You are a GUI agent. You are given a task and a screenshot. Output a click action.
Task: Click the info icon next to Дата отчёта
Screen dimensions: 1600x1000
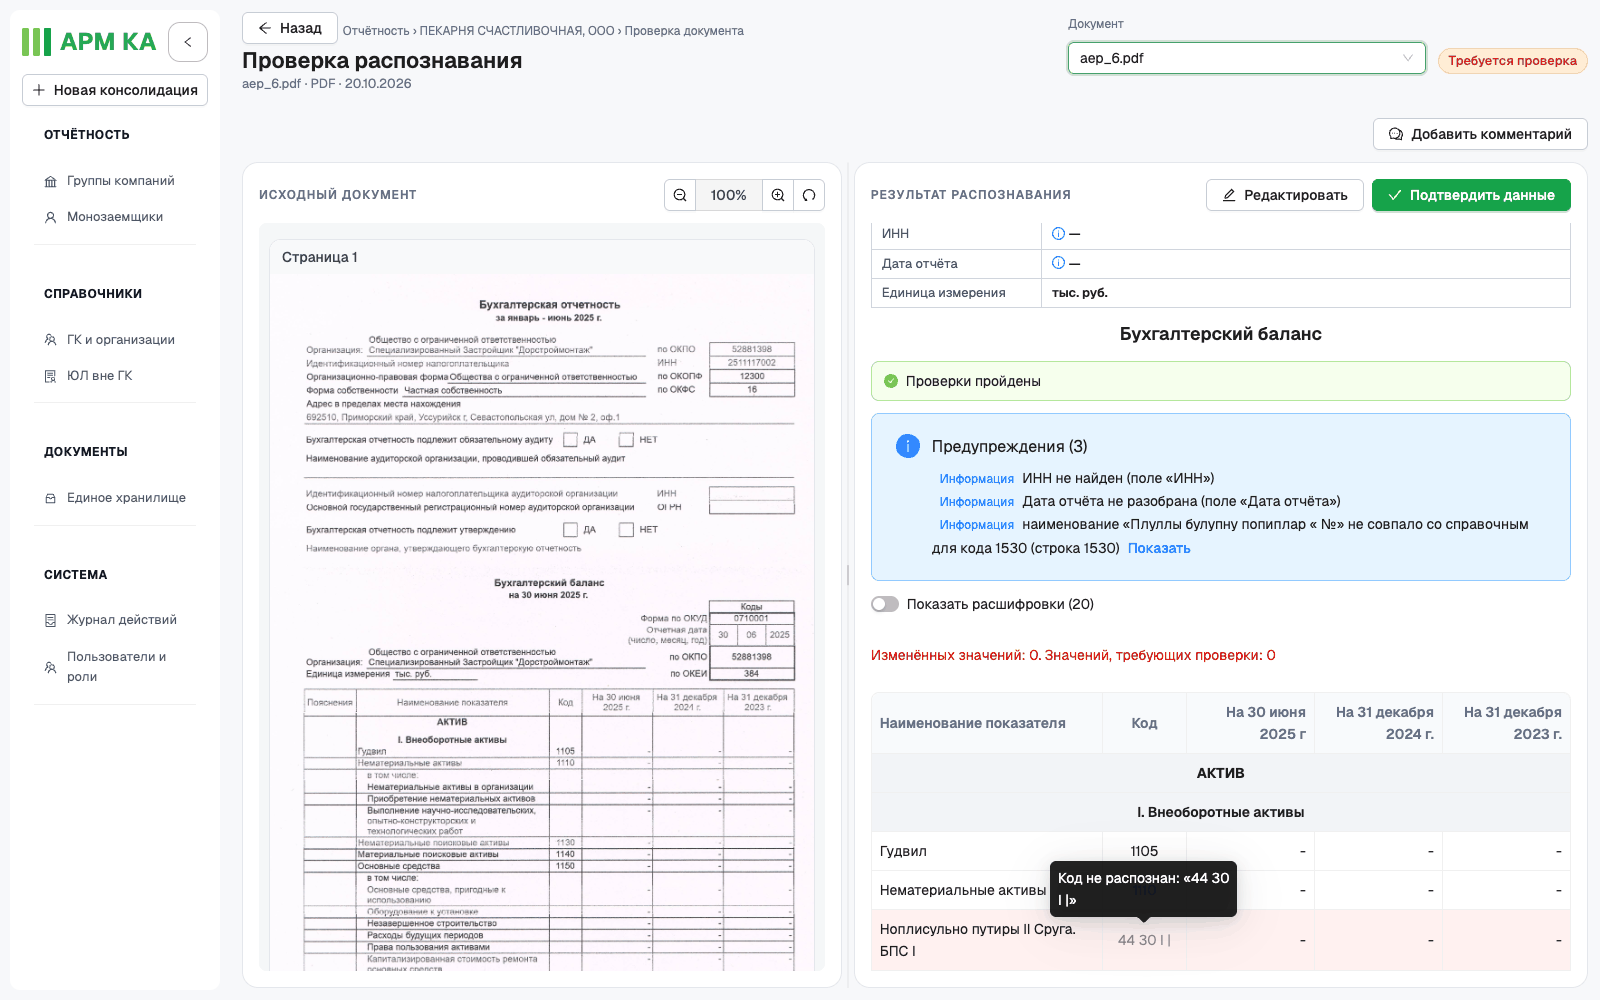(x=1058, y=263)
